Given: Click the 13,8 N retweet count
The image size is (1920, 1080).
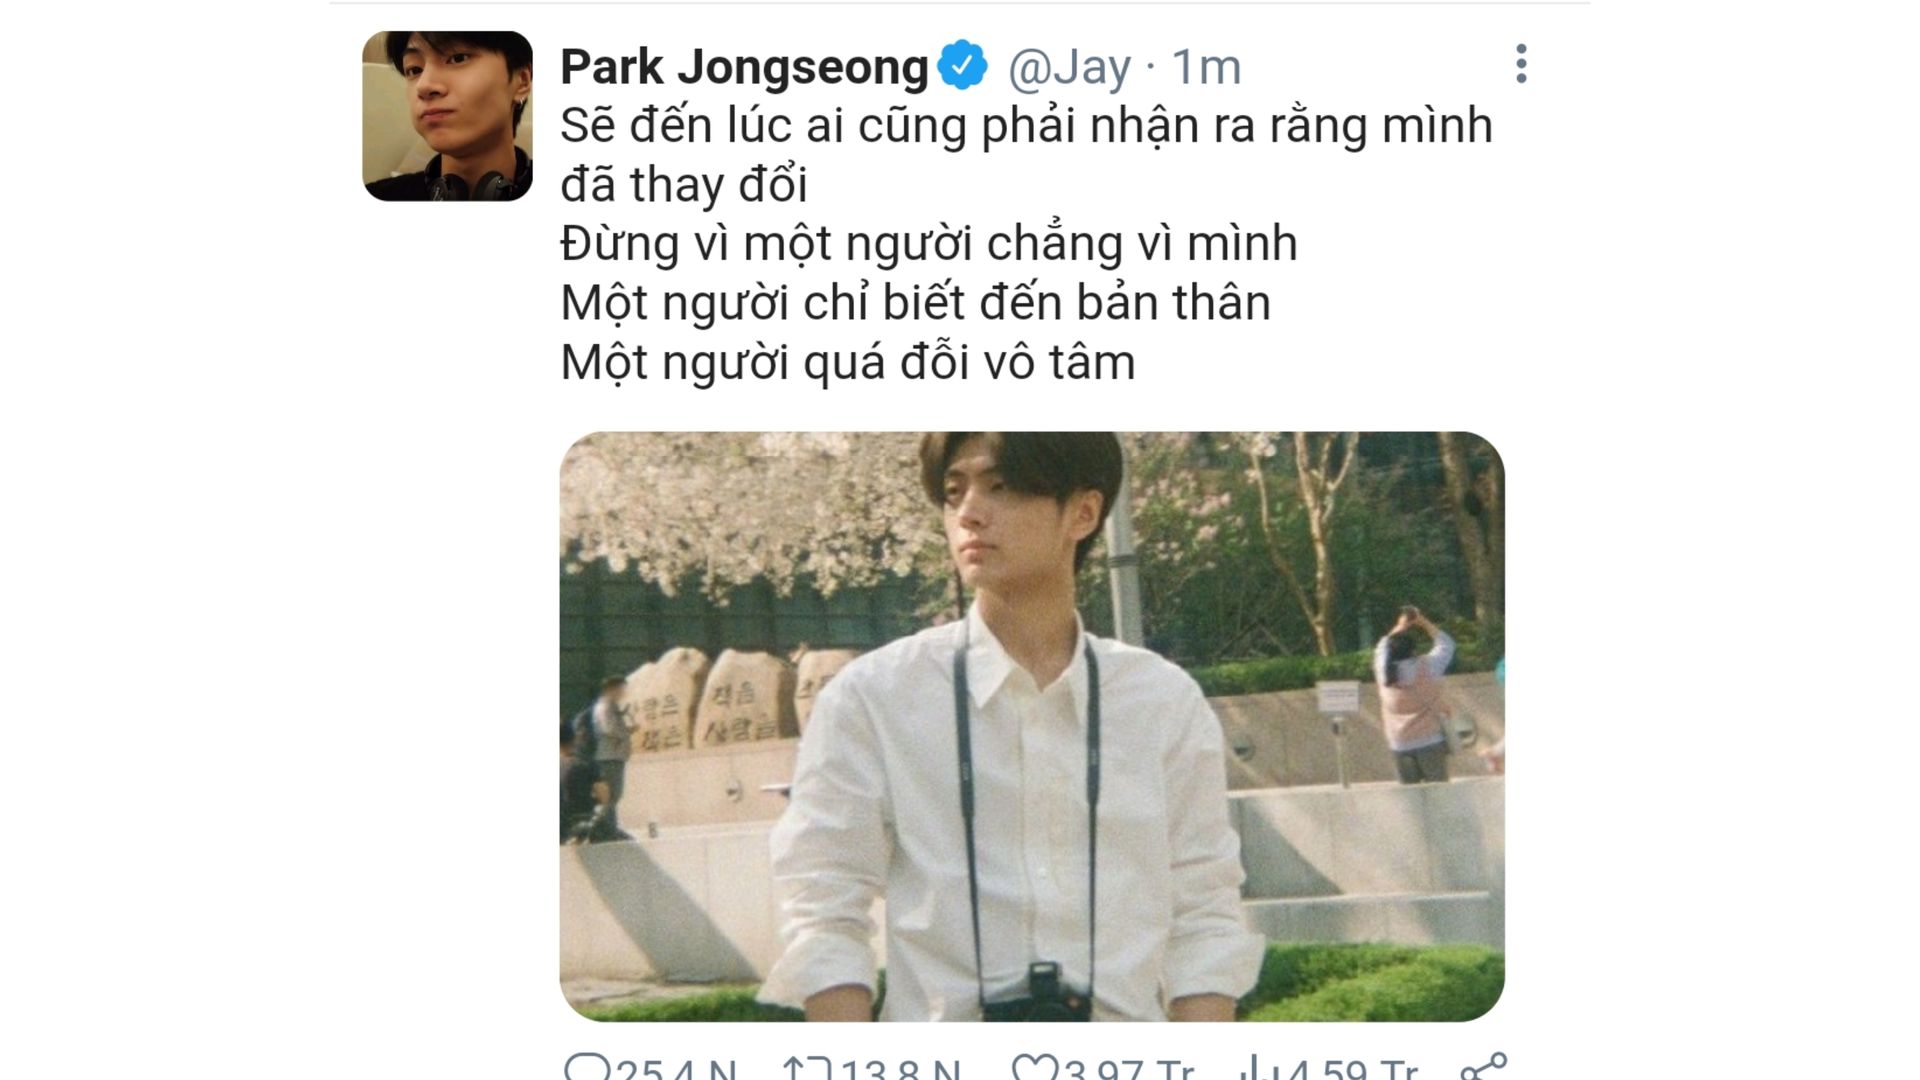Looking at the screenshot, I should (900, 1068).
